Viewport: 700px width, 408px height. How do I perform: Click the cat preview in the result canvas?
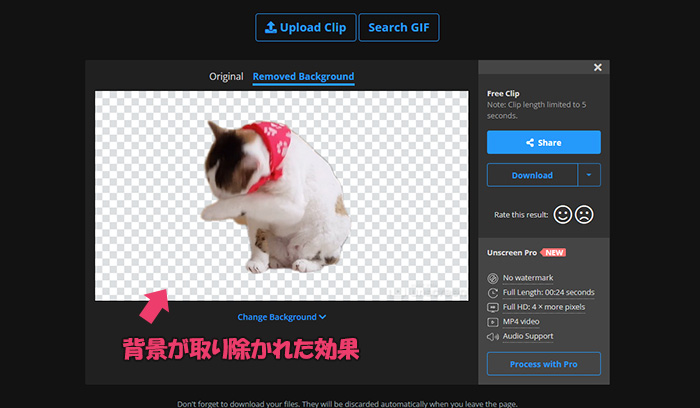coord(276,196)
